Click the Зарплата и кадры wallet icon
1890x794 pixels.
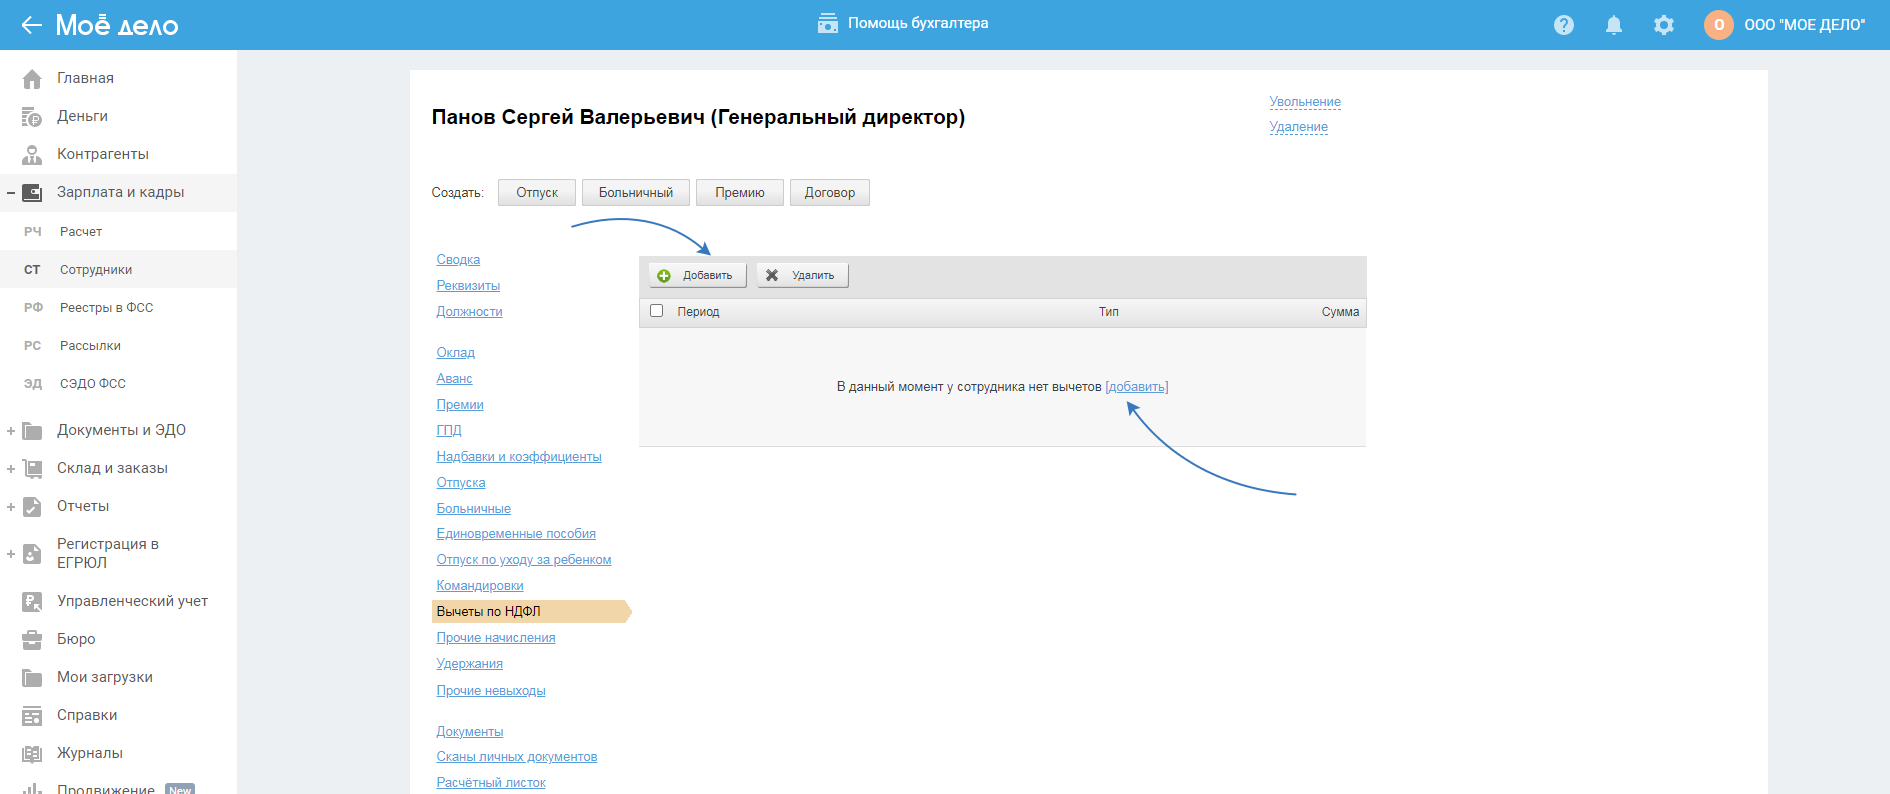click(x=32, y=192)
